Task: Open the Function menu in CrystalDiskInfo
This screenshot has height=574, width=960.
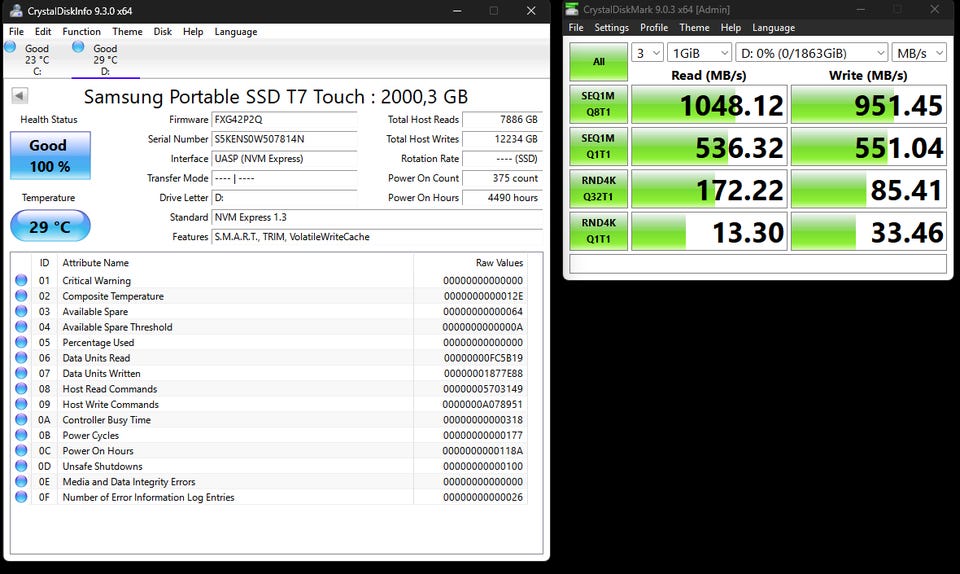Action: point(81,32)
